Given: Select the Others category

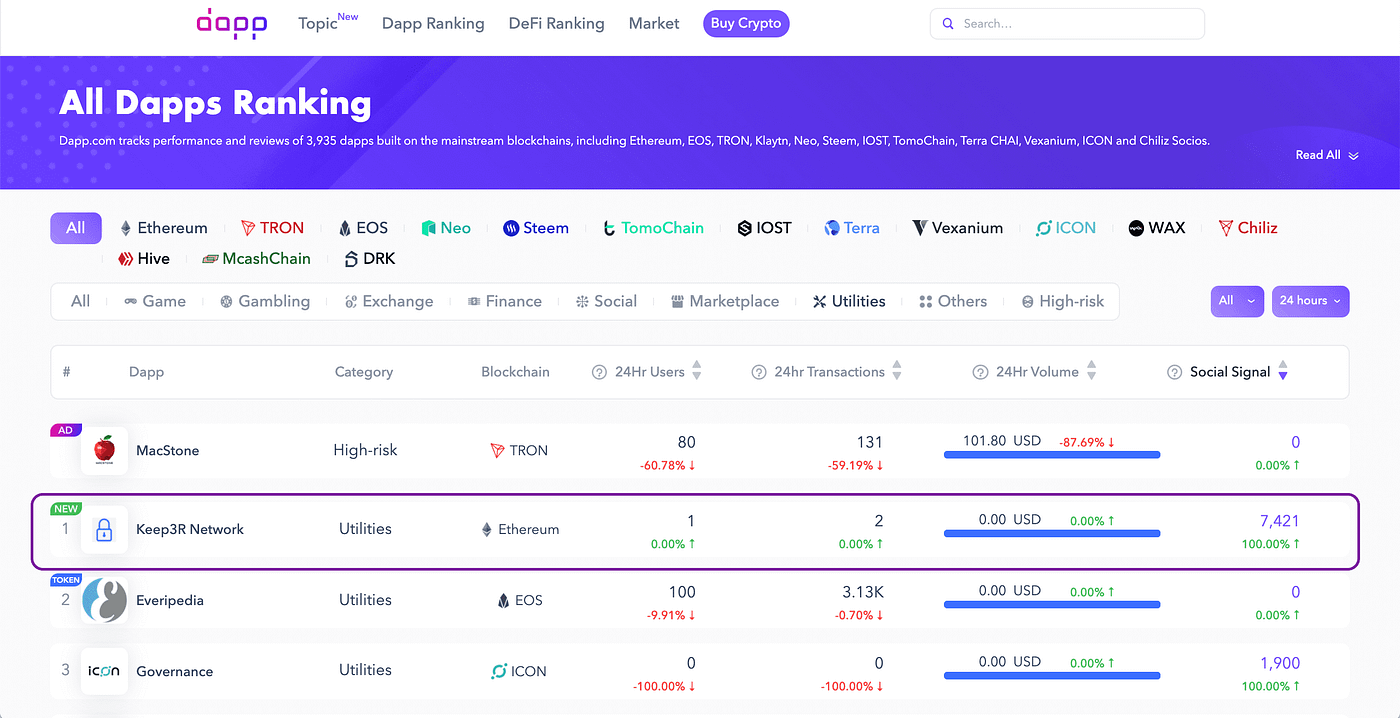Looking at the screenshot, I should pos(953,301).
